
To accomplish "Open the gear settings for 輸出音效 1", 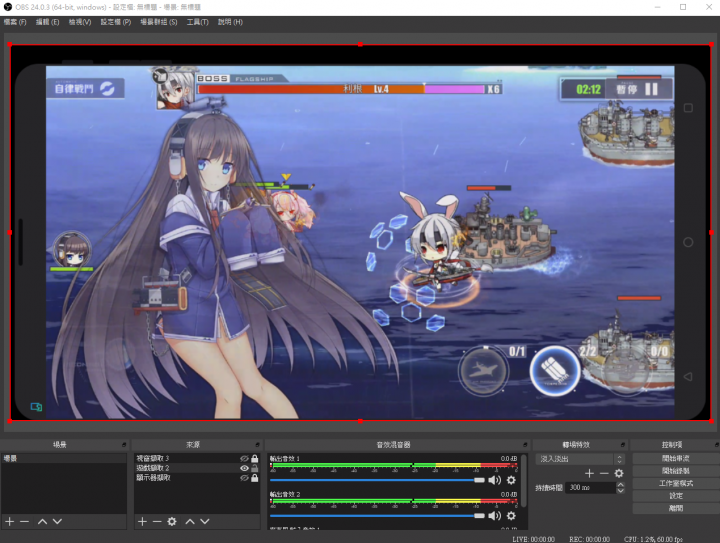I will [x=511, y=480].
